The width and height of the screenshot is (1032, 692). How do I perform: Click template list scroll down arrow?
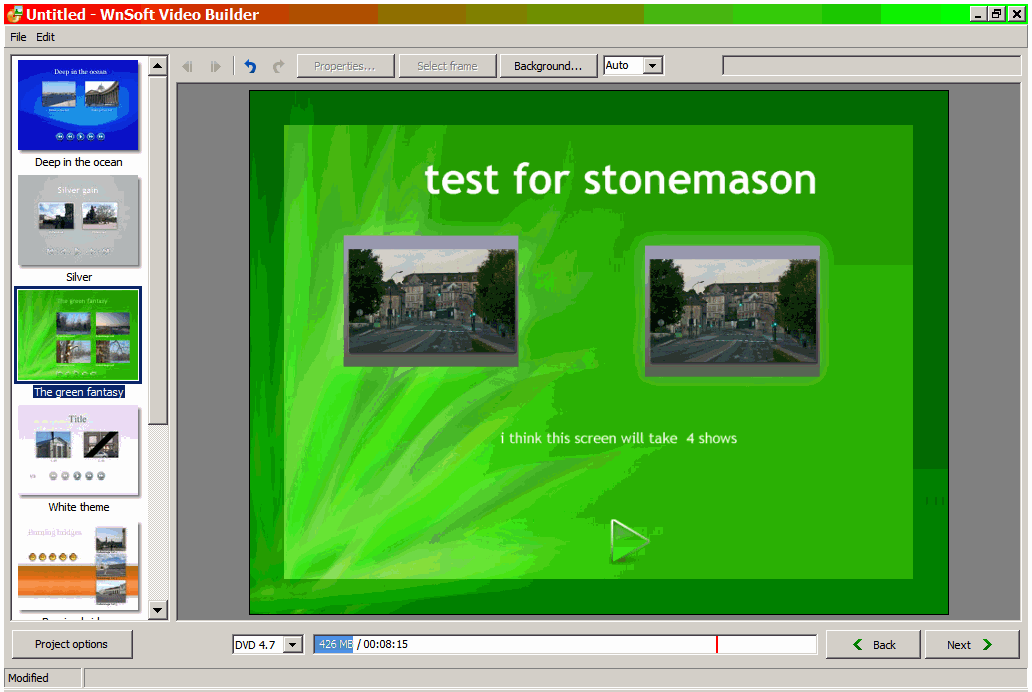pos(157,610)
